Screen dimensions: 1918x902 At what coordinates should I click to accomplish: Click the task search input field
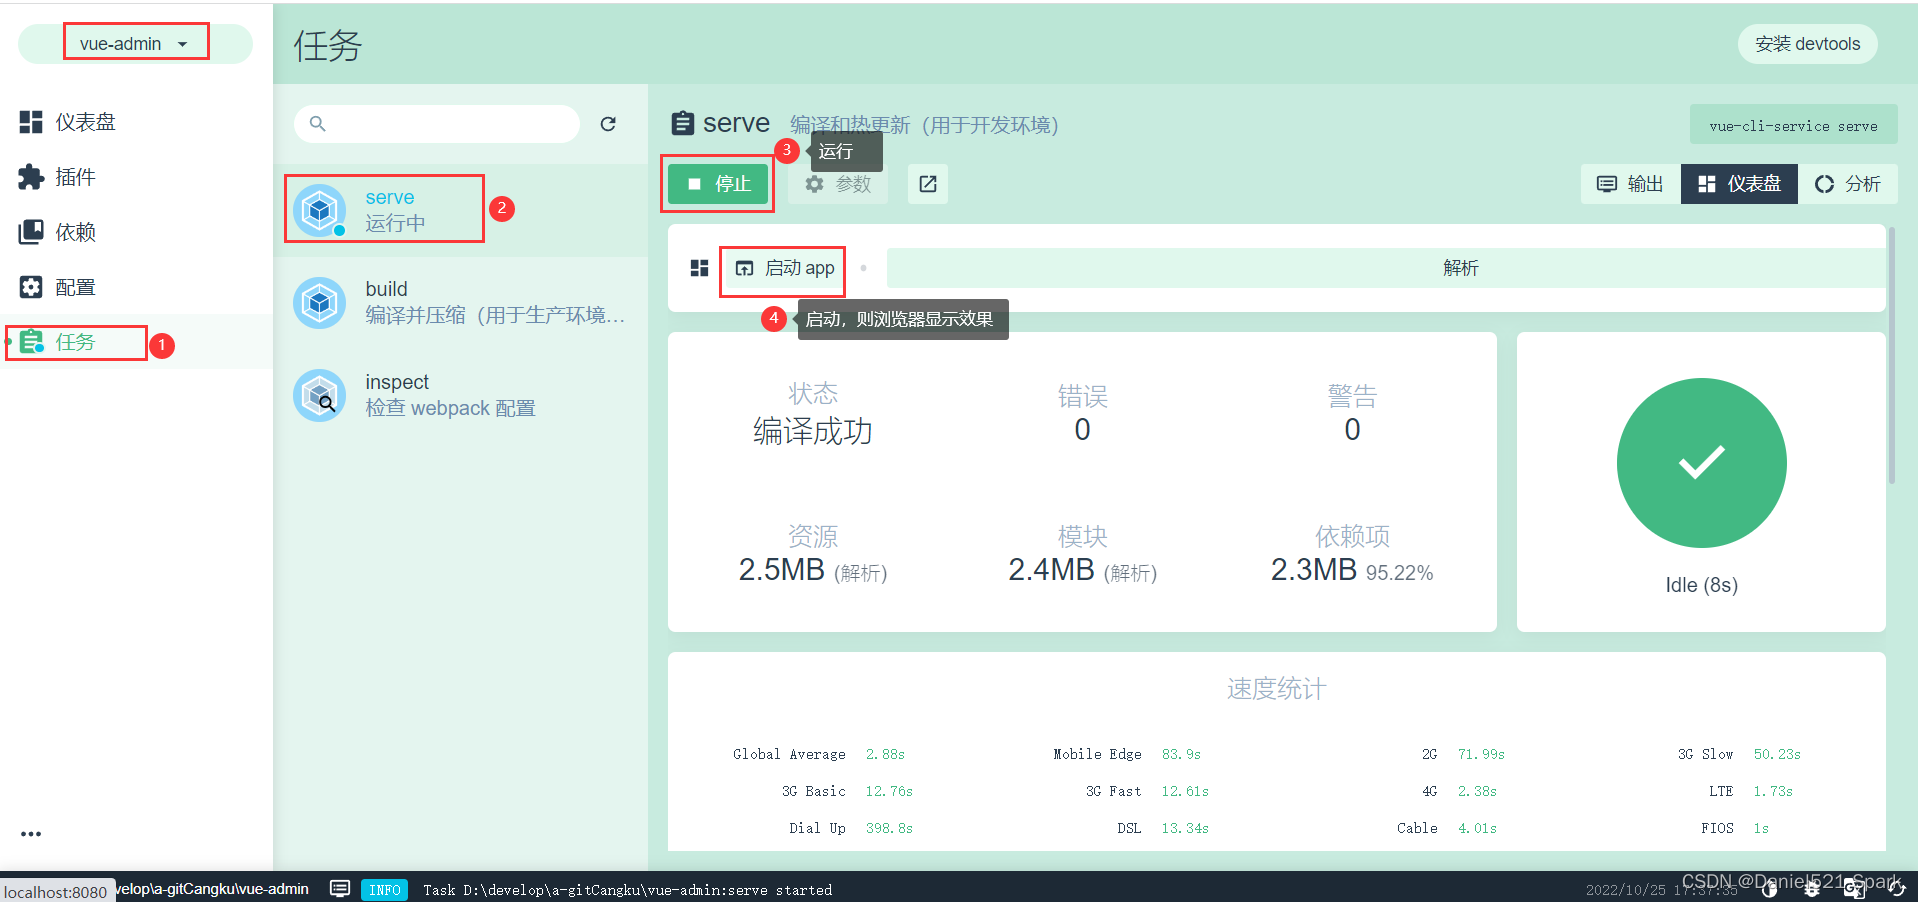click(x=437, y=124)
